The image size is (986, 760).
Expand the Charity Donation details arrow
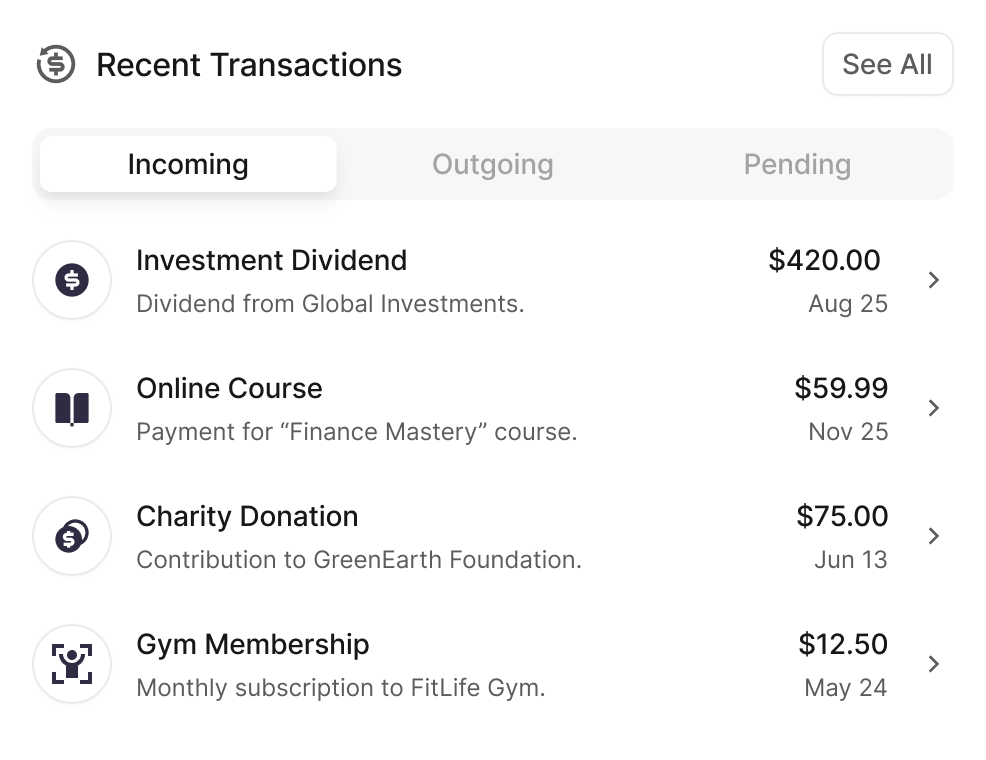(934, 536)
